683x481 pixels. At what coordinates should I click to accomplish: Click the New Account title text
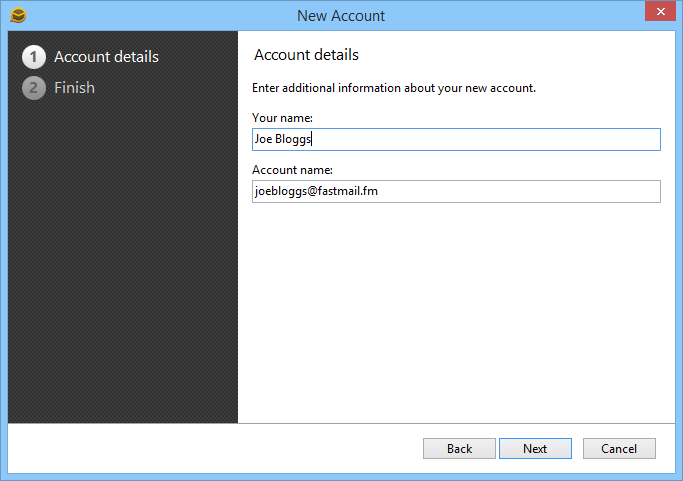[x=341, y=16]
